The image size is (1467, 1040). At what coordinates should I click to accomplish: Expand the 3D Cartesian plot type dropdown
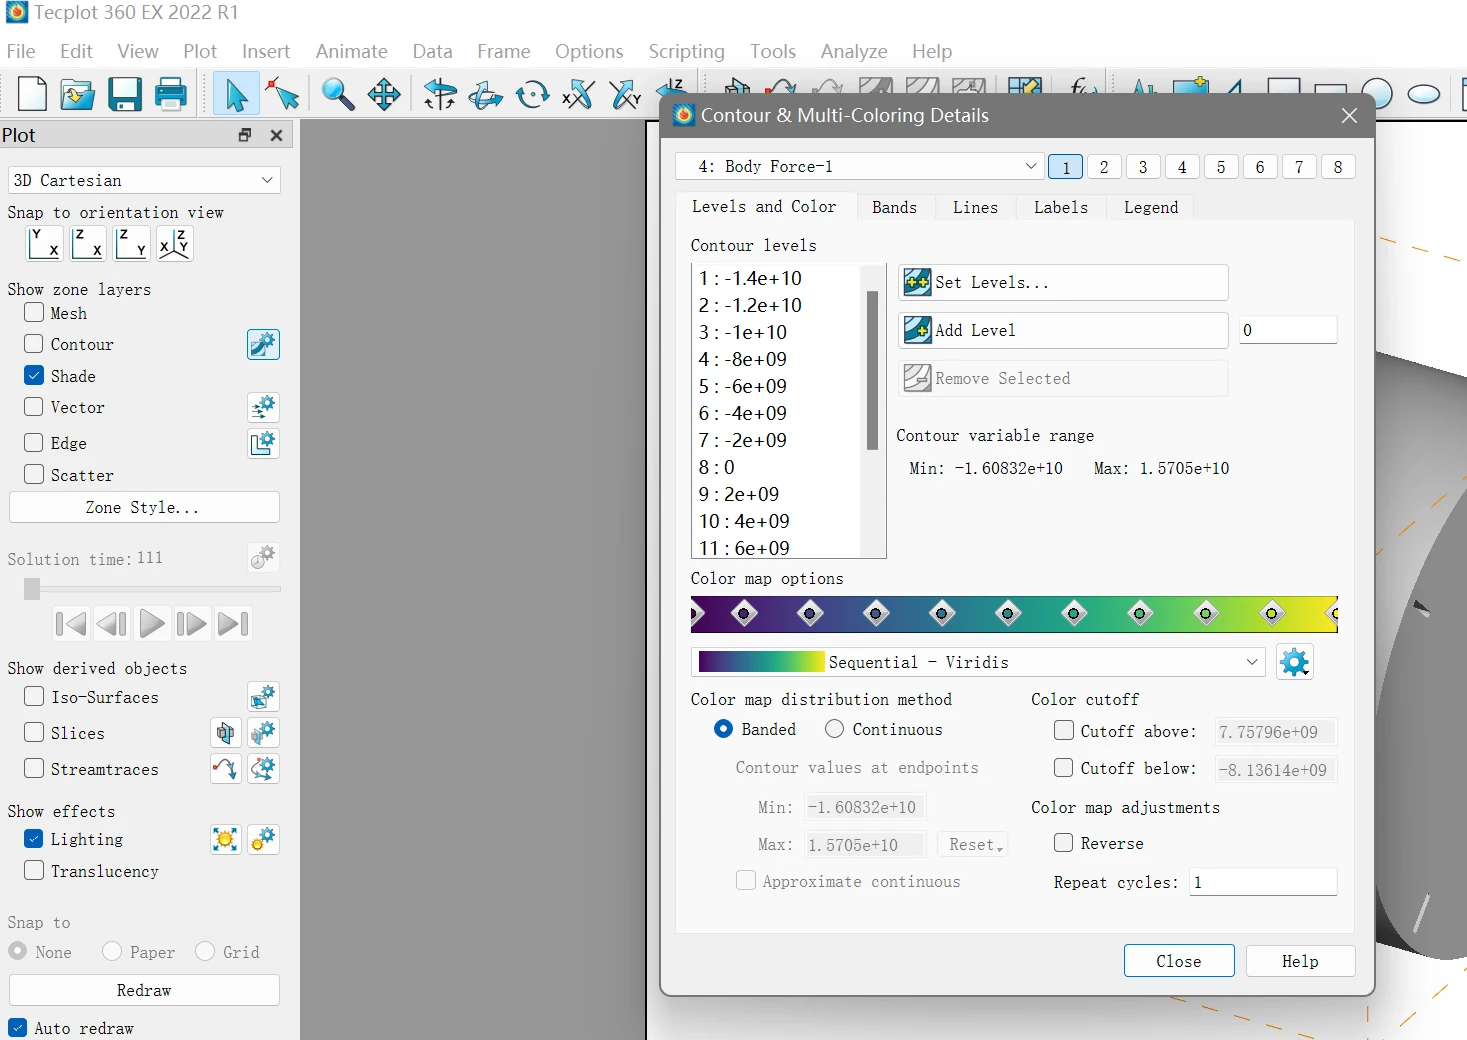click(x=144, y=180)
